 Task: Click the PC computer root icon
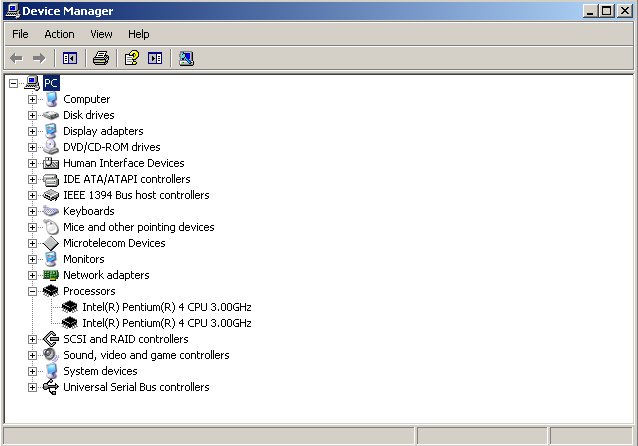tap(32, 83)
